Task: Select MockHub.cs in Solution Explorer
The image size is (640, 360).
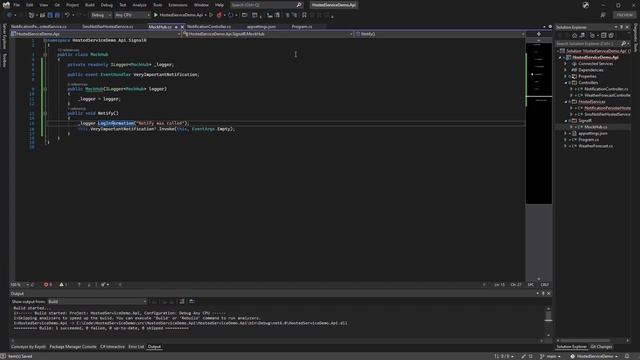Action: (595, 127)
